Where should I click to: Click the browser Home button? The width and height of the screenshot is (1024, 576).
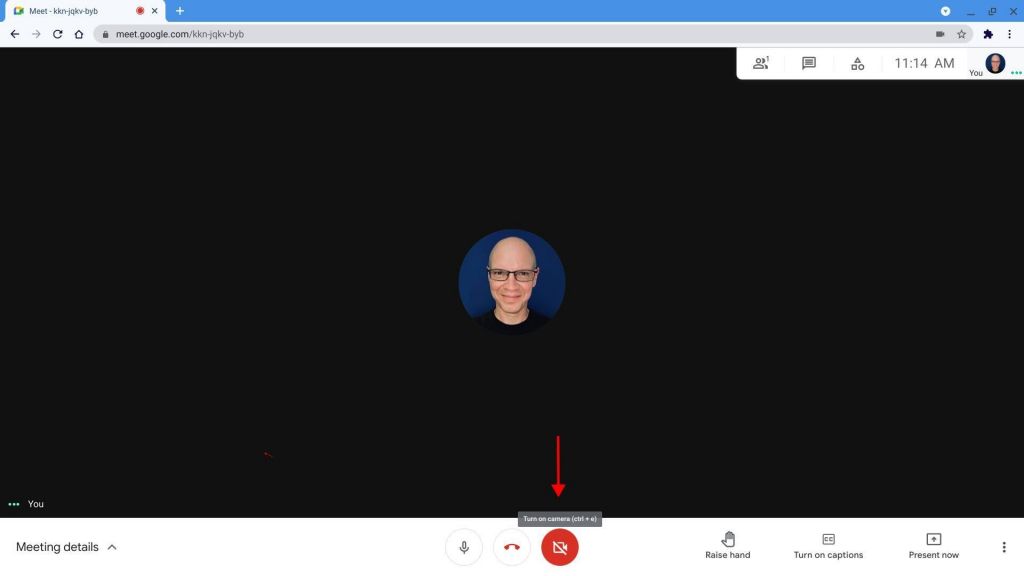pyautogui.click(x=78, y=33)
